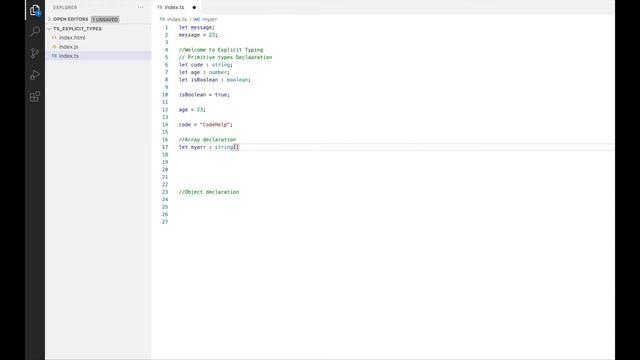Click '// Primitive types Declaaration' comment
Screen dimensions: 640x360
pyautogui.click(x=225, y=57)
